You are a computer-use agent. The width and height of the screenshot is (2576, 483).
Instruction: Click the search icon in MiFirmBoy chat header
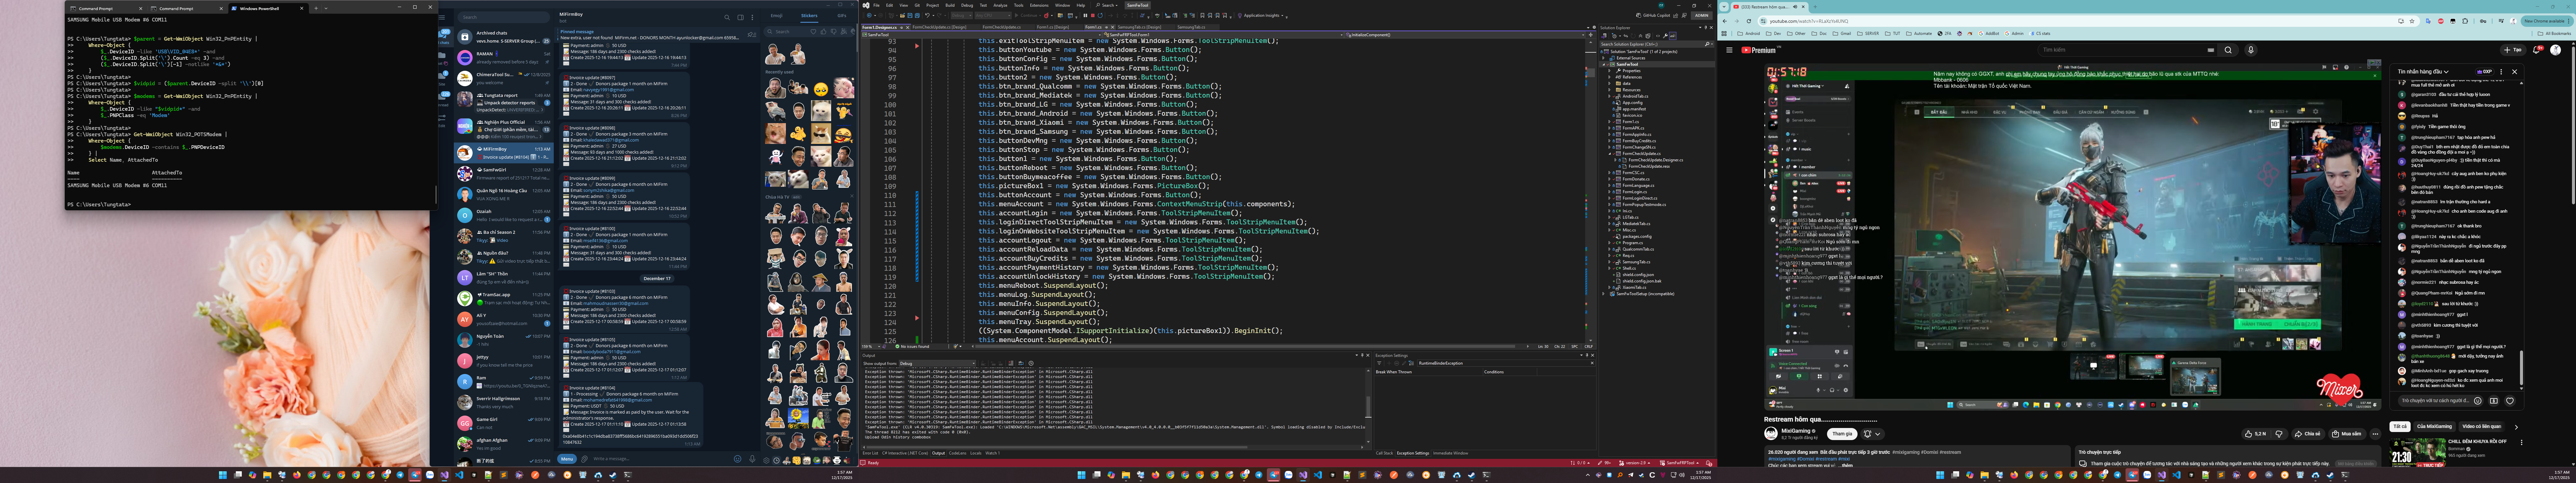pos(728,17)
